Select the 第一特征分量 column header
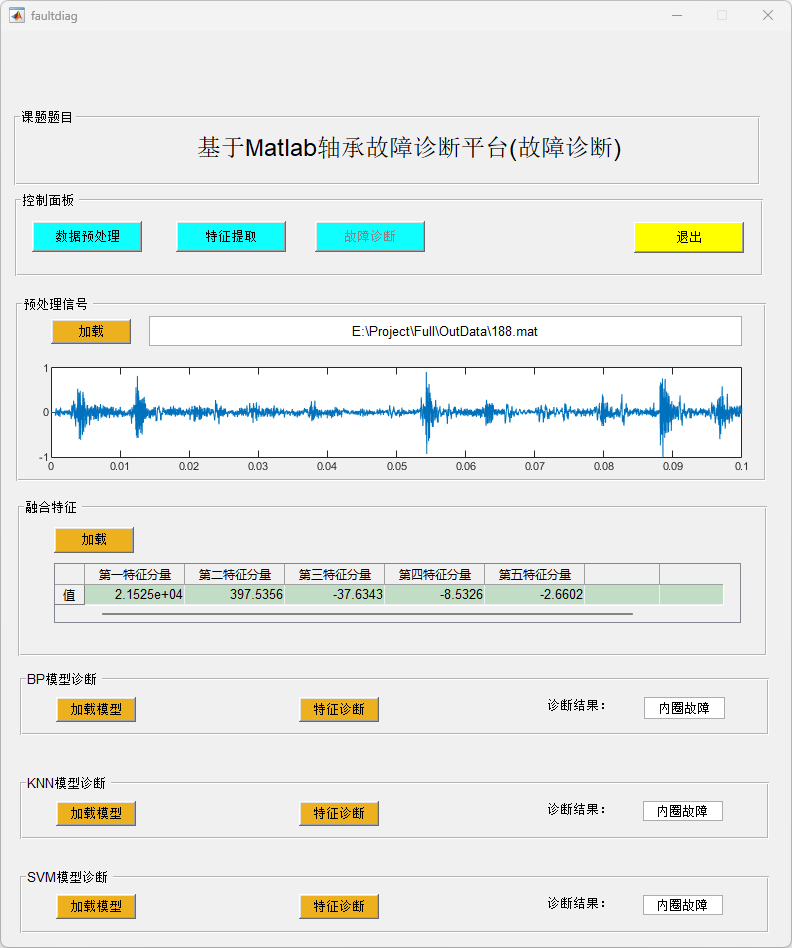Screen dimensions: 792x948 [134, 574]
